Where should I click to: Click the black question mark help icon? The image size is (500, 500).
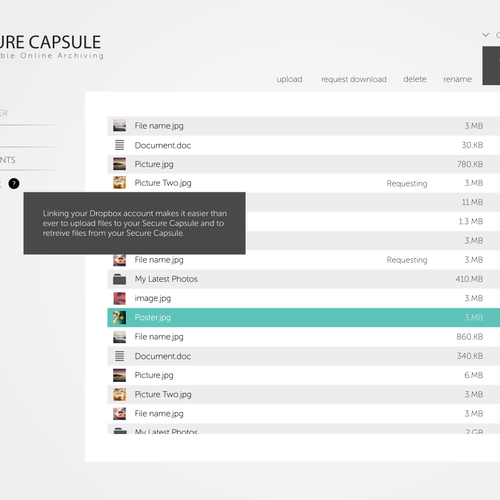14,184
